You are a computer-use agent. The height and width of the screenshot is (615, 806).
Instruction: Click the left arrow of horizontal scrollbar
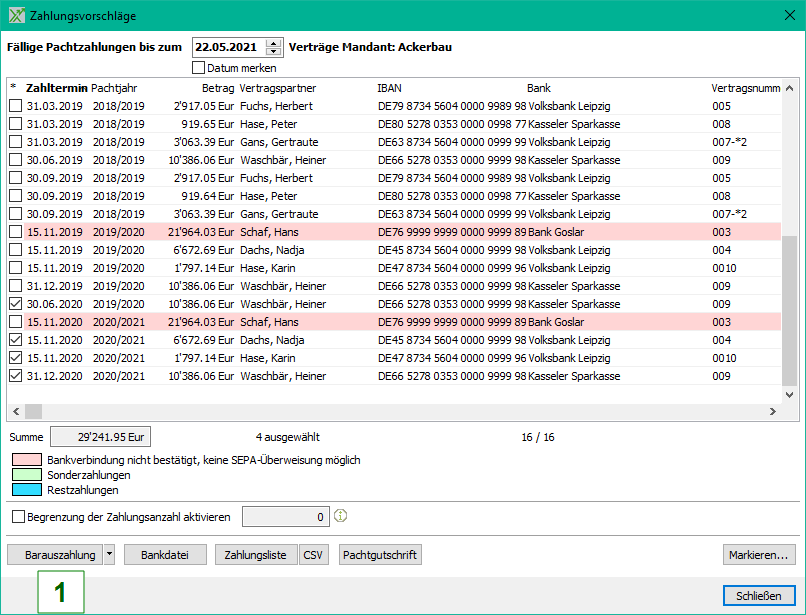coord(15,412)
